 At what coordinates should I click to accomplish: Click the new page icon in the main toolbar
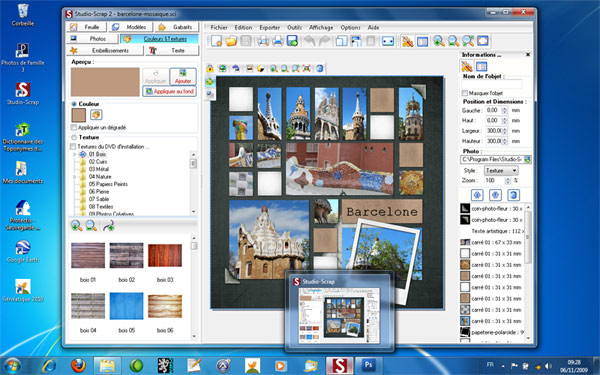[217, 41]
